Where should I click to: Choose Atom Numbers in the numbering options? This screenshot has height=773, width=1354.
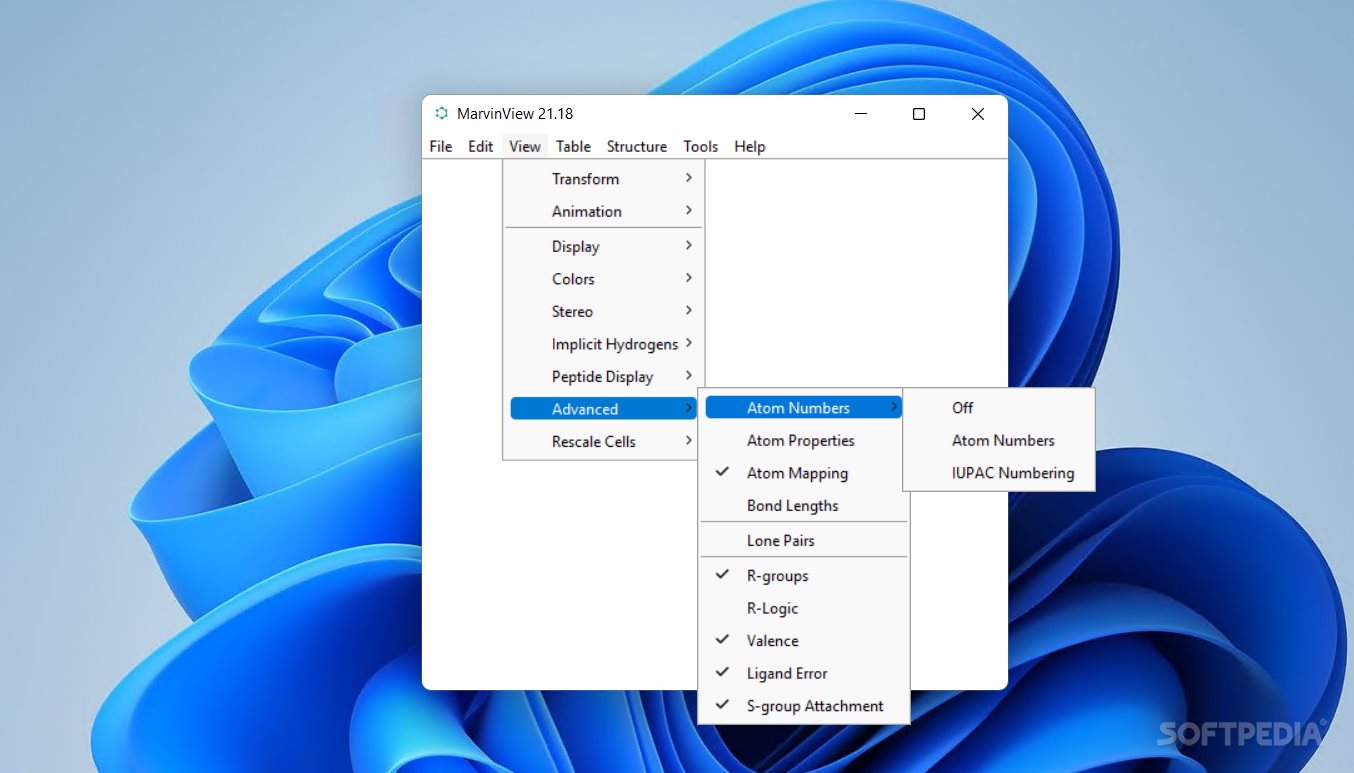[x=998, y=440]
